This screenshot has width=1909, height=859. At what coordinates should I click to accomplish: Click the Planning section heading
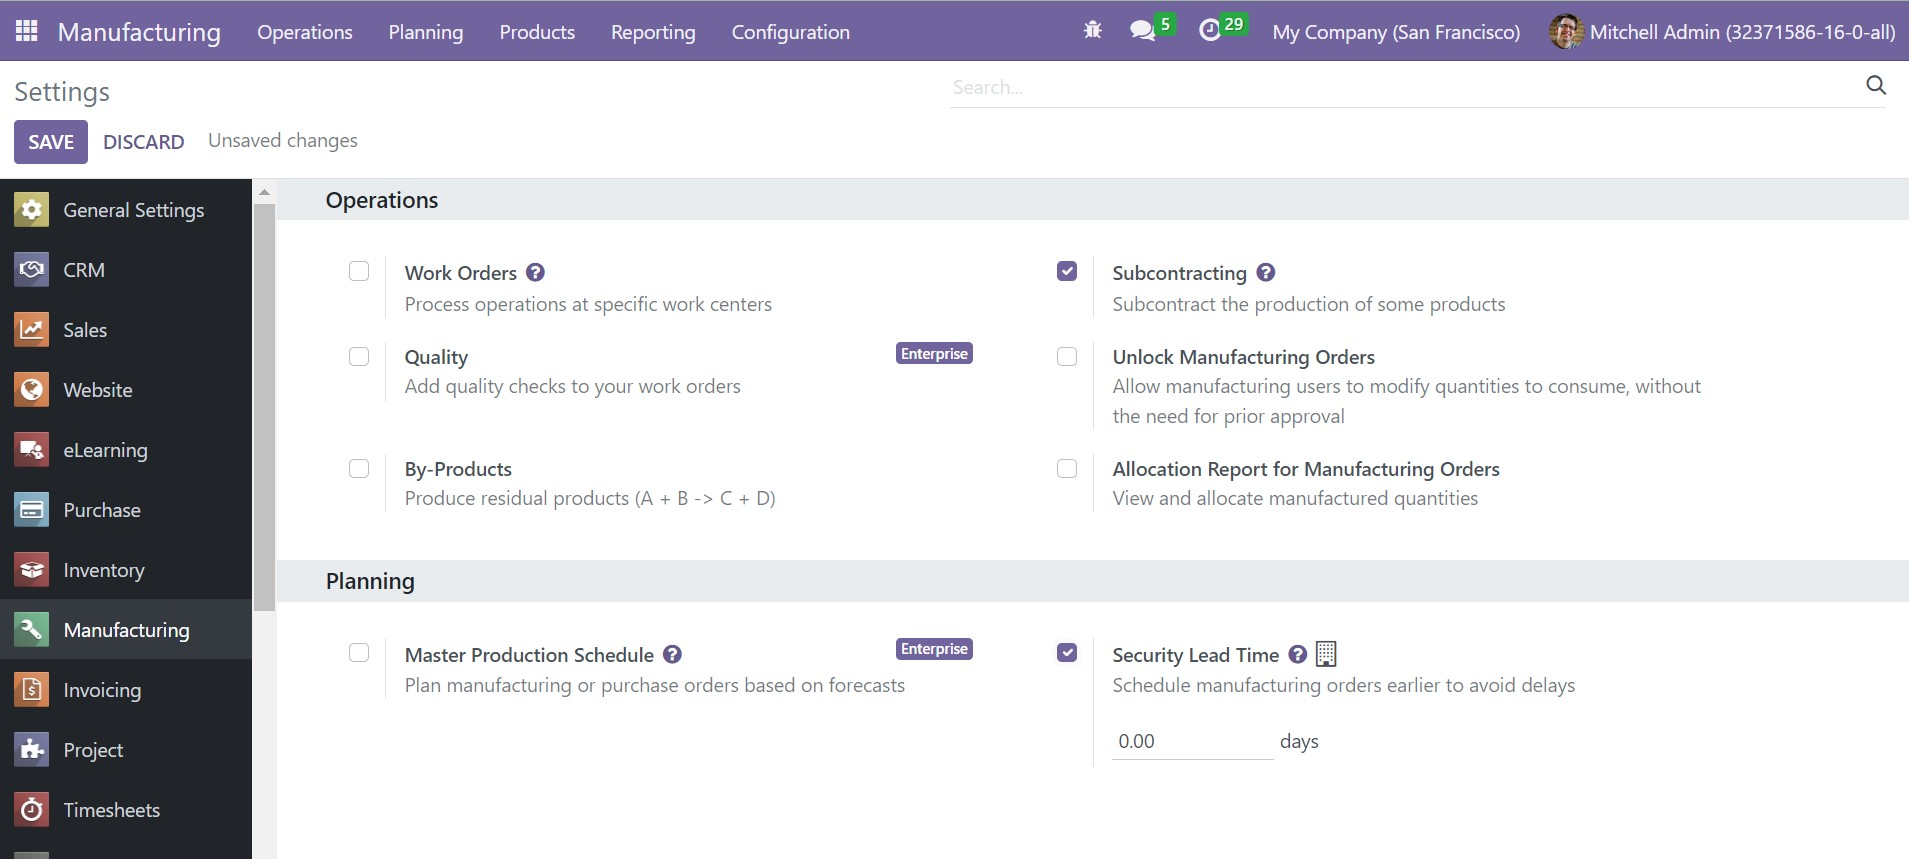click(370, 581)
